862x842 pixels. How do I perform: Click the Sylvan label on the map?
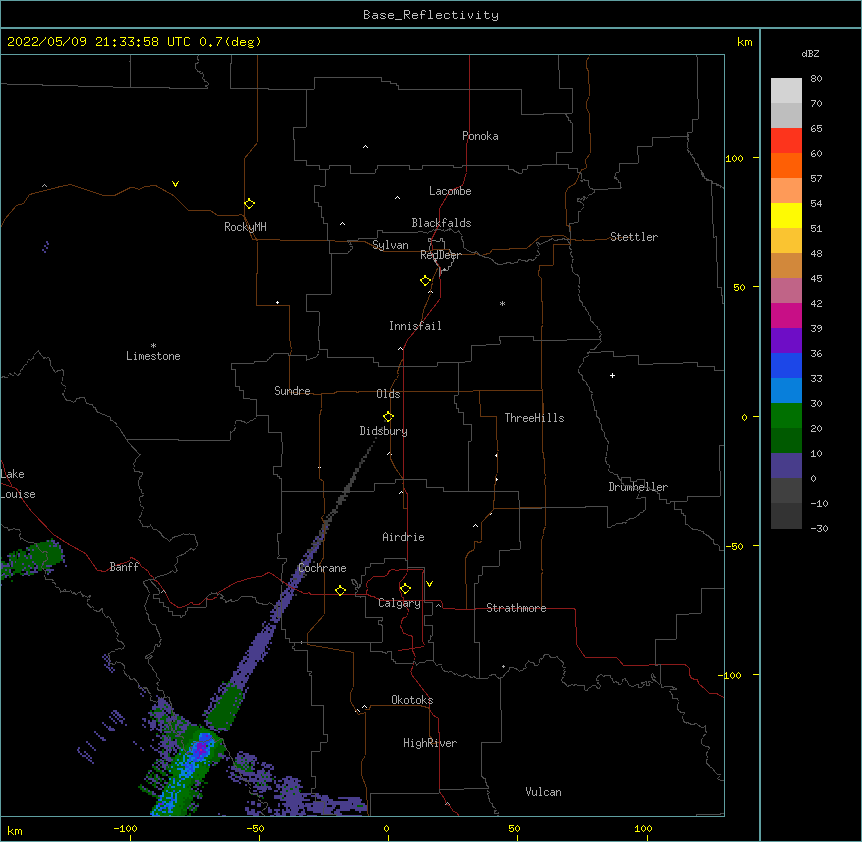390,245
